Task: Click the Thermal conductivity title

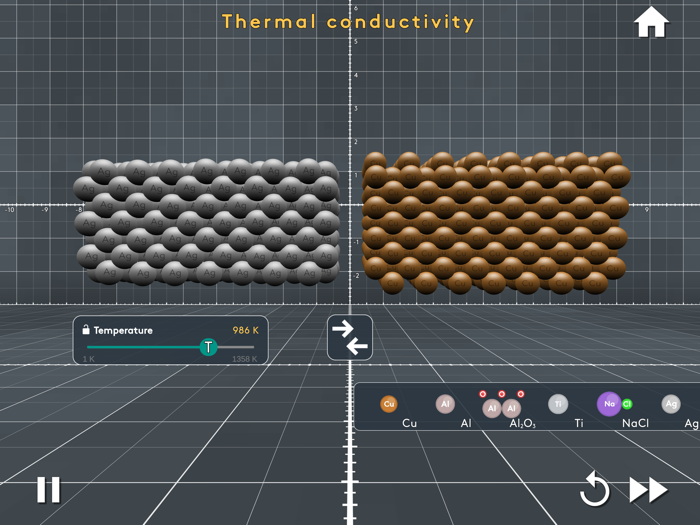Action: (x=348, y=22)
